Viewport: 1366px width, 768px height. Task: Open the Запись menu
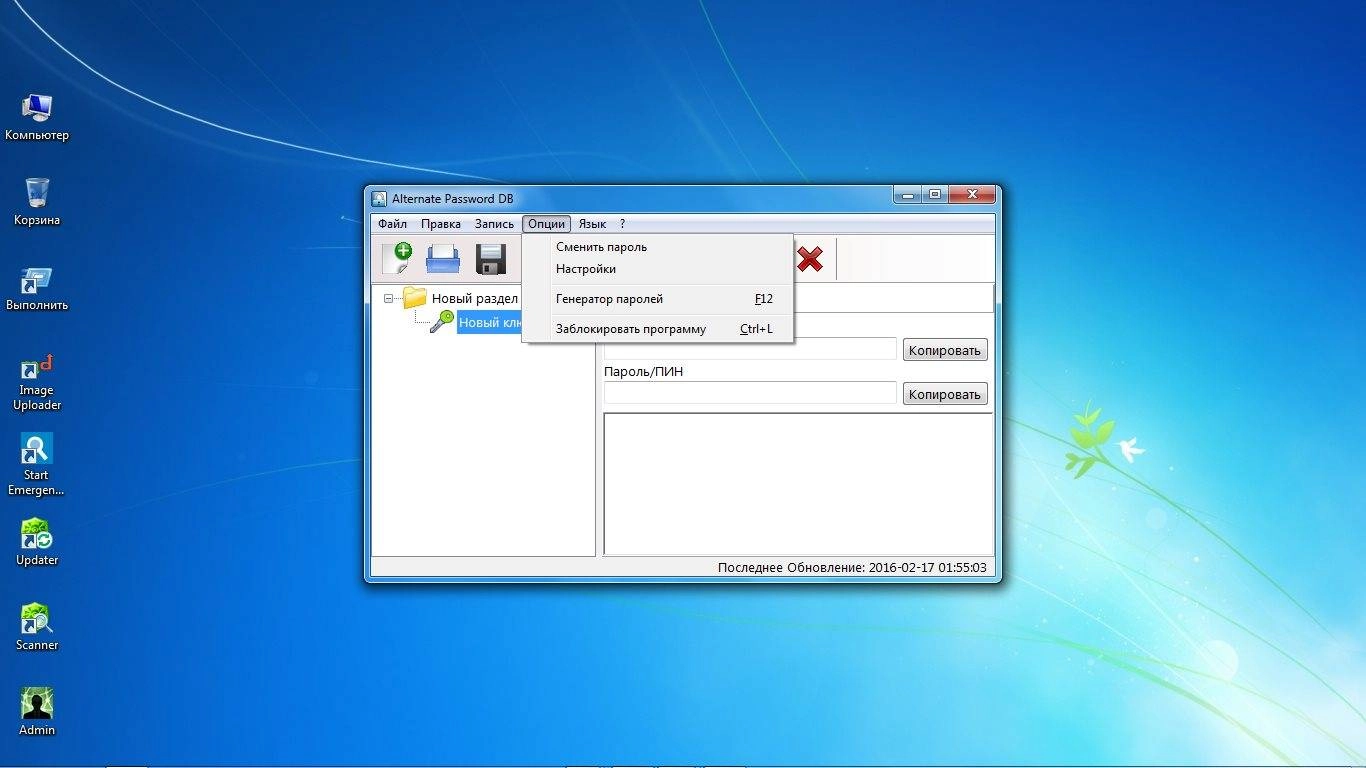pos(494,224)
